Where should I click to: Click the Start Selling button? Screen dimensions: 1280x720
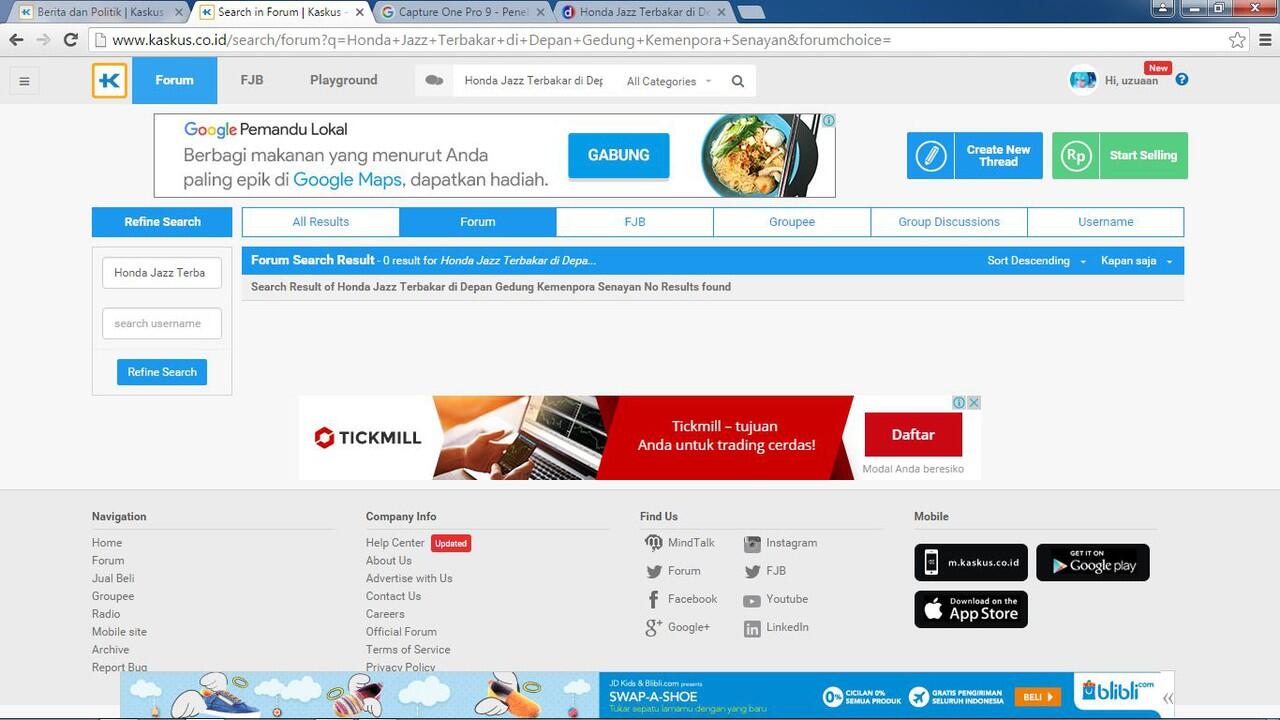1120,156
